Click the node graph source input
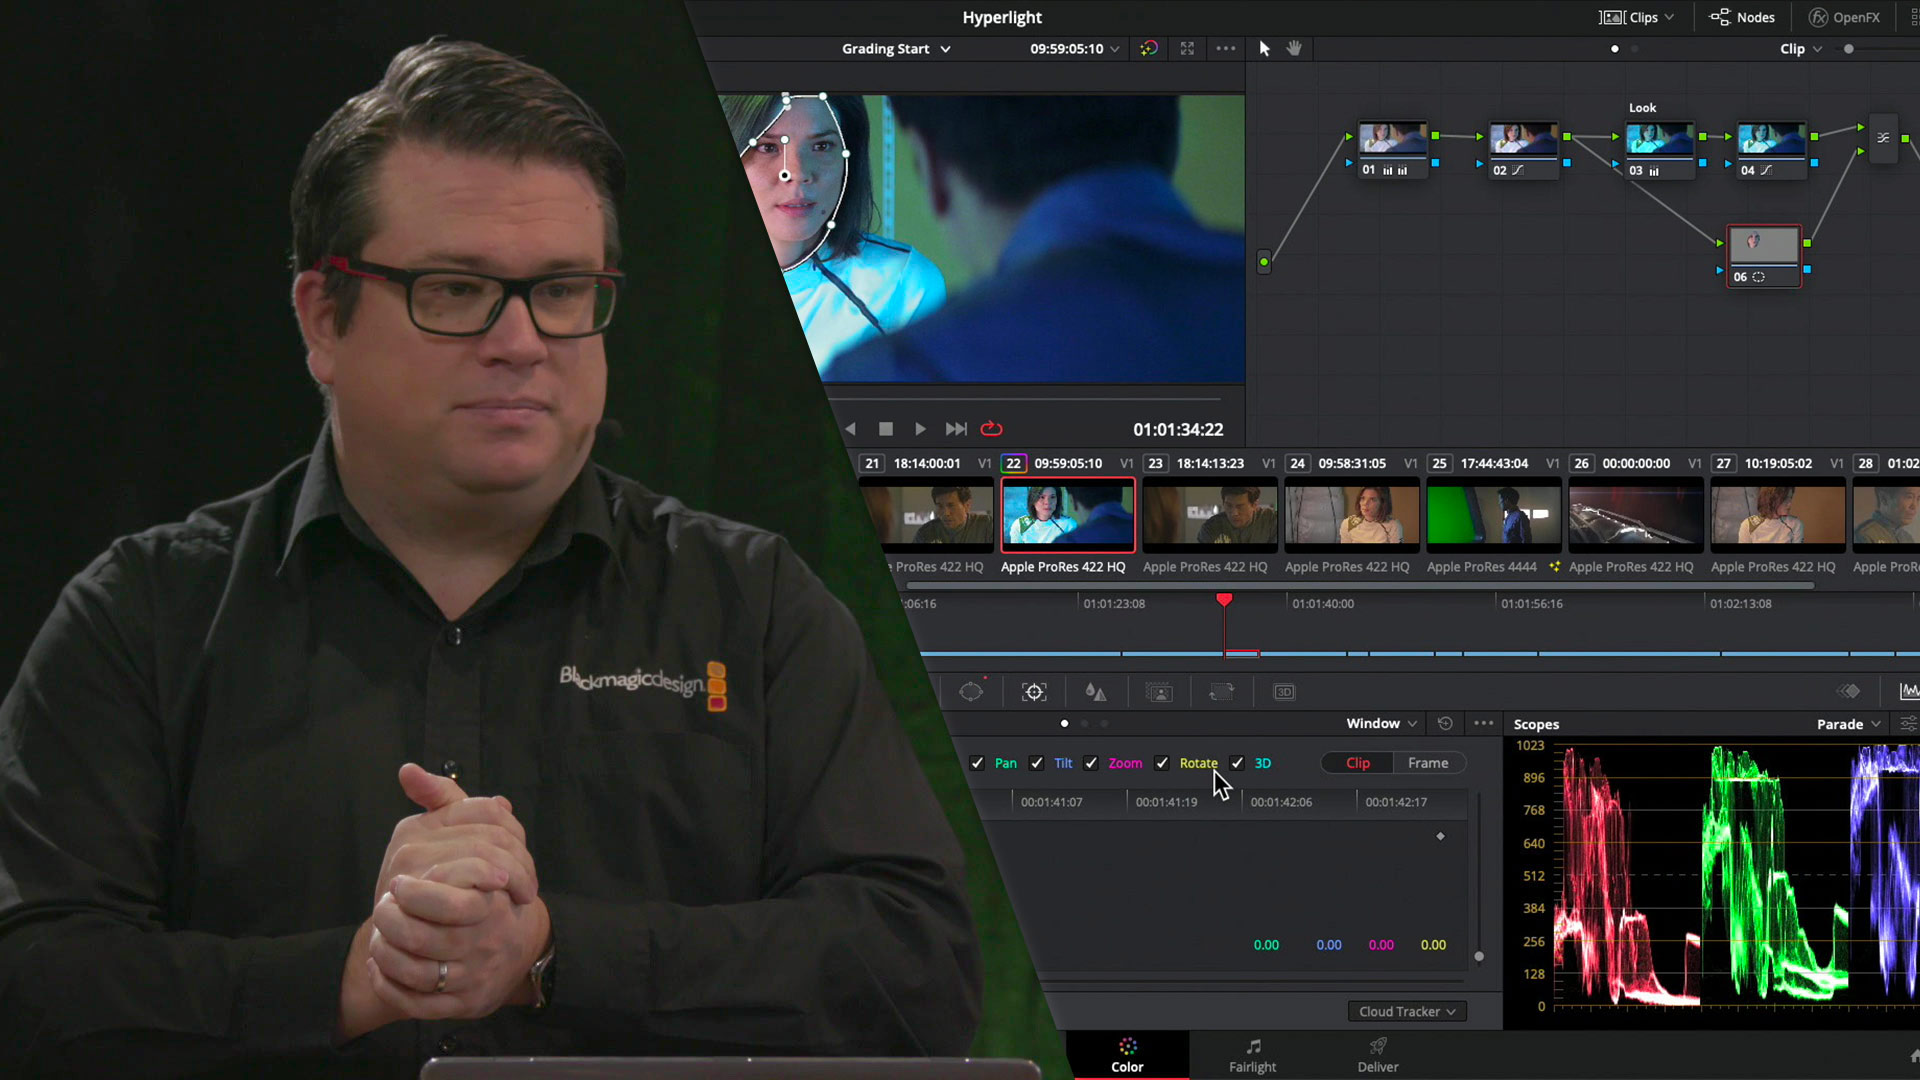The height and width of the screenshot is (1080, 1920). click(x=1264, y=262)
